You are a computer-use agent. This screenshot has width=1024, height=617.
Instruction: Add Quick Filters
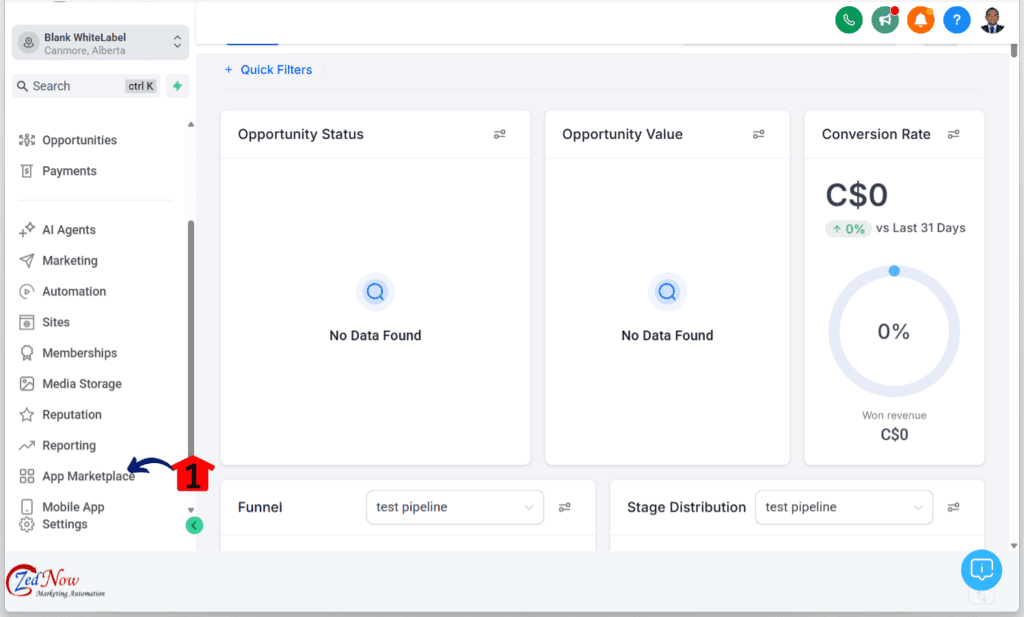click(268, 70)
